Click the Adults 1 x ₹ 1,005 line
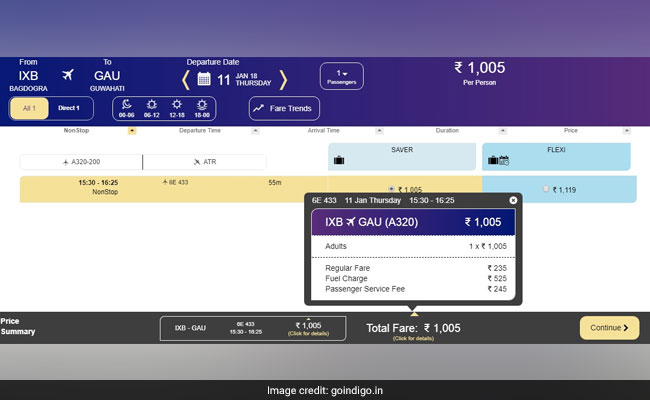 coord(416,246)
